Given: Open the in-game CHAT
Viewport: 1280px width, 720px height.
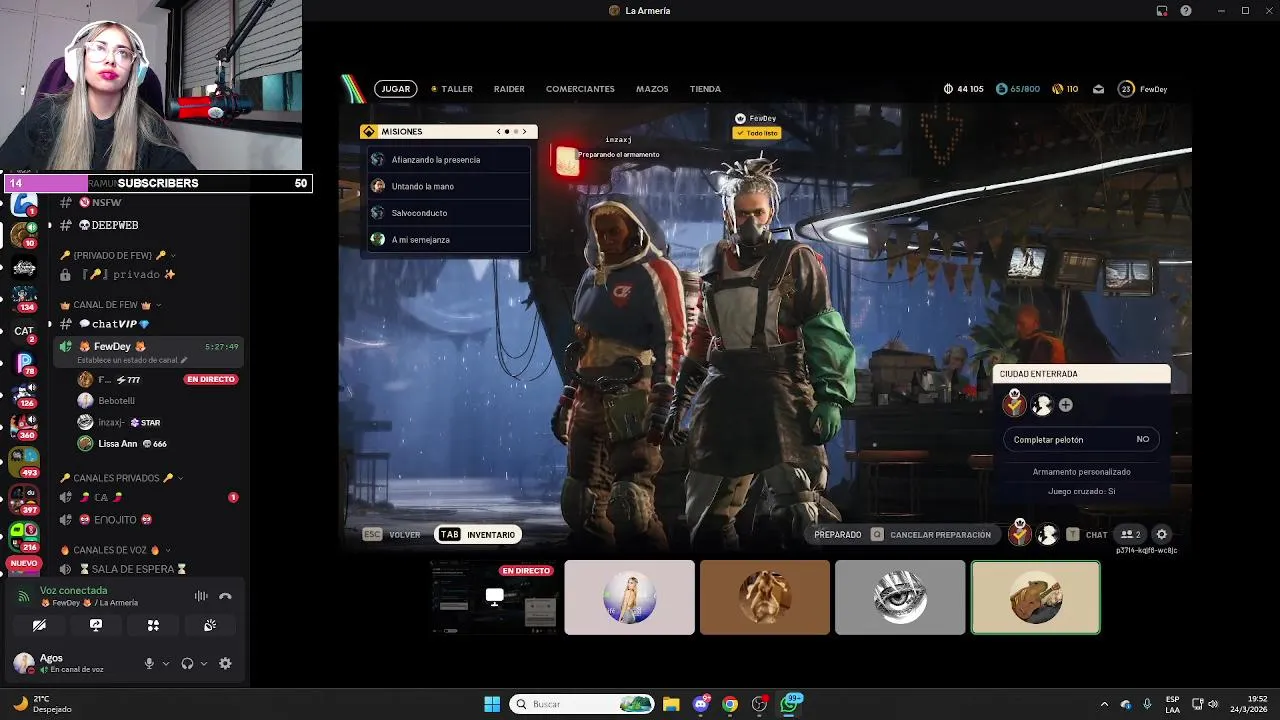Looking at the screenshot, I should [1087, 535].
